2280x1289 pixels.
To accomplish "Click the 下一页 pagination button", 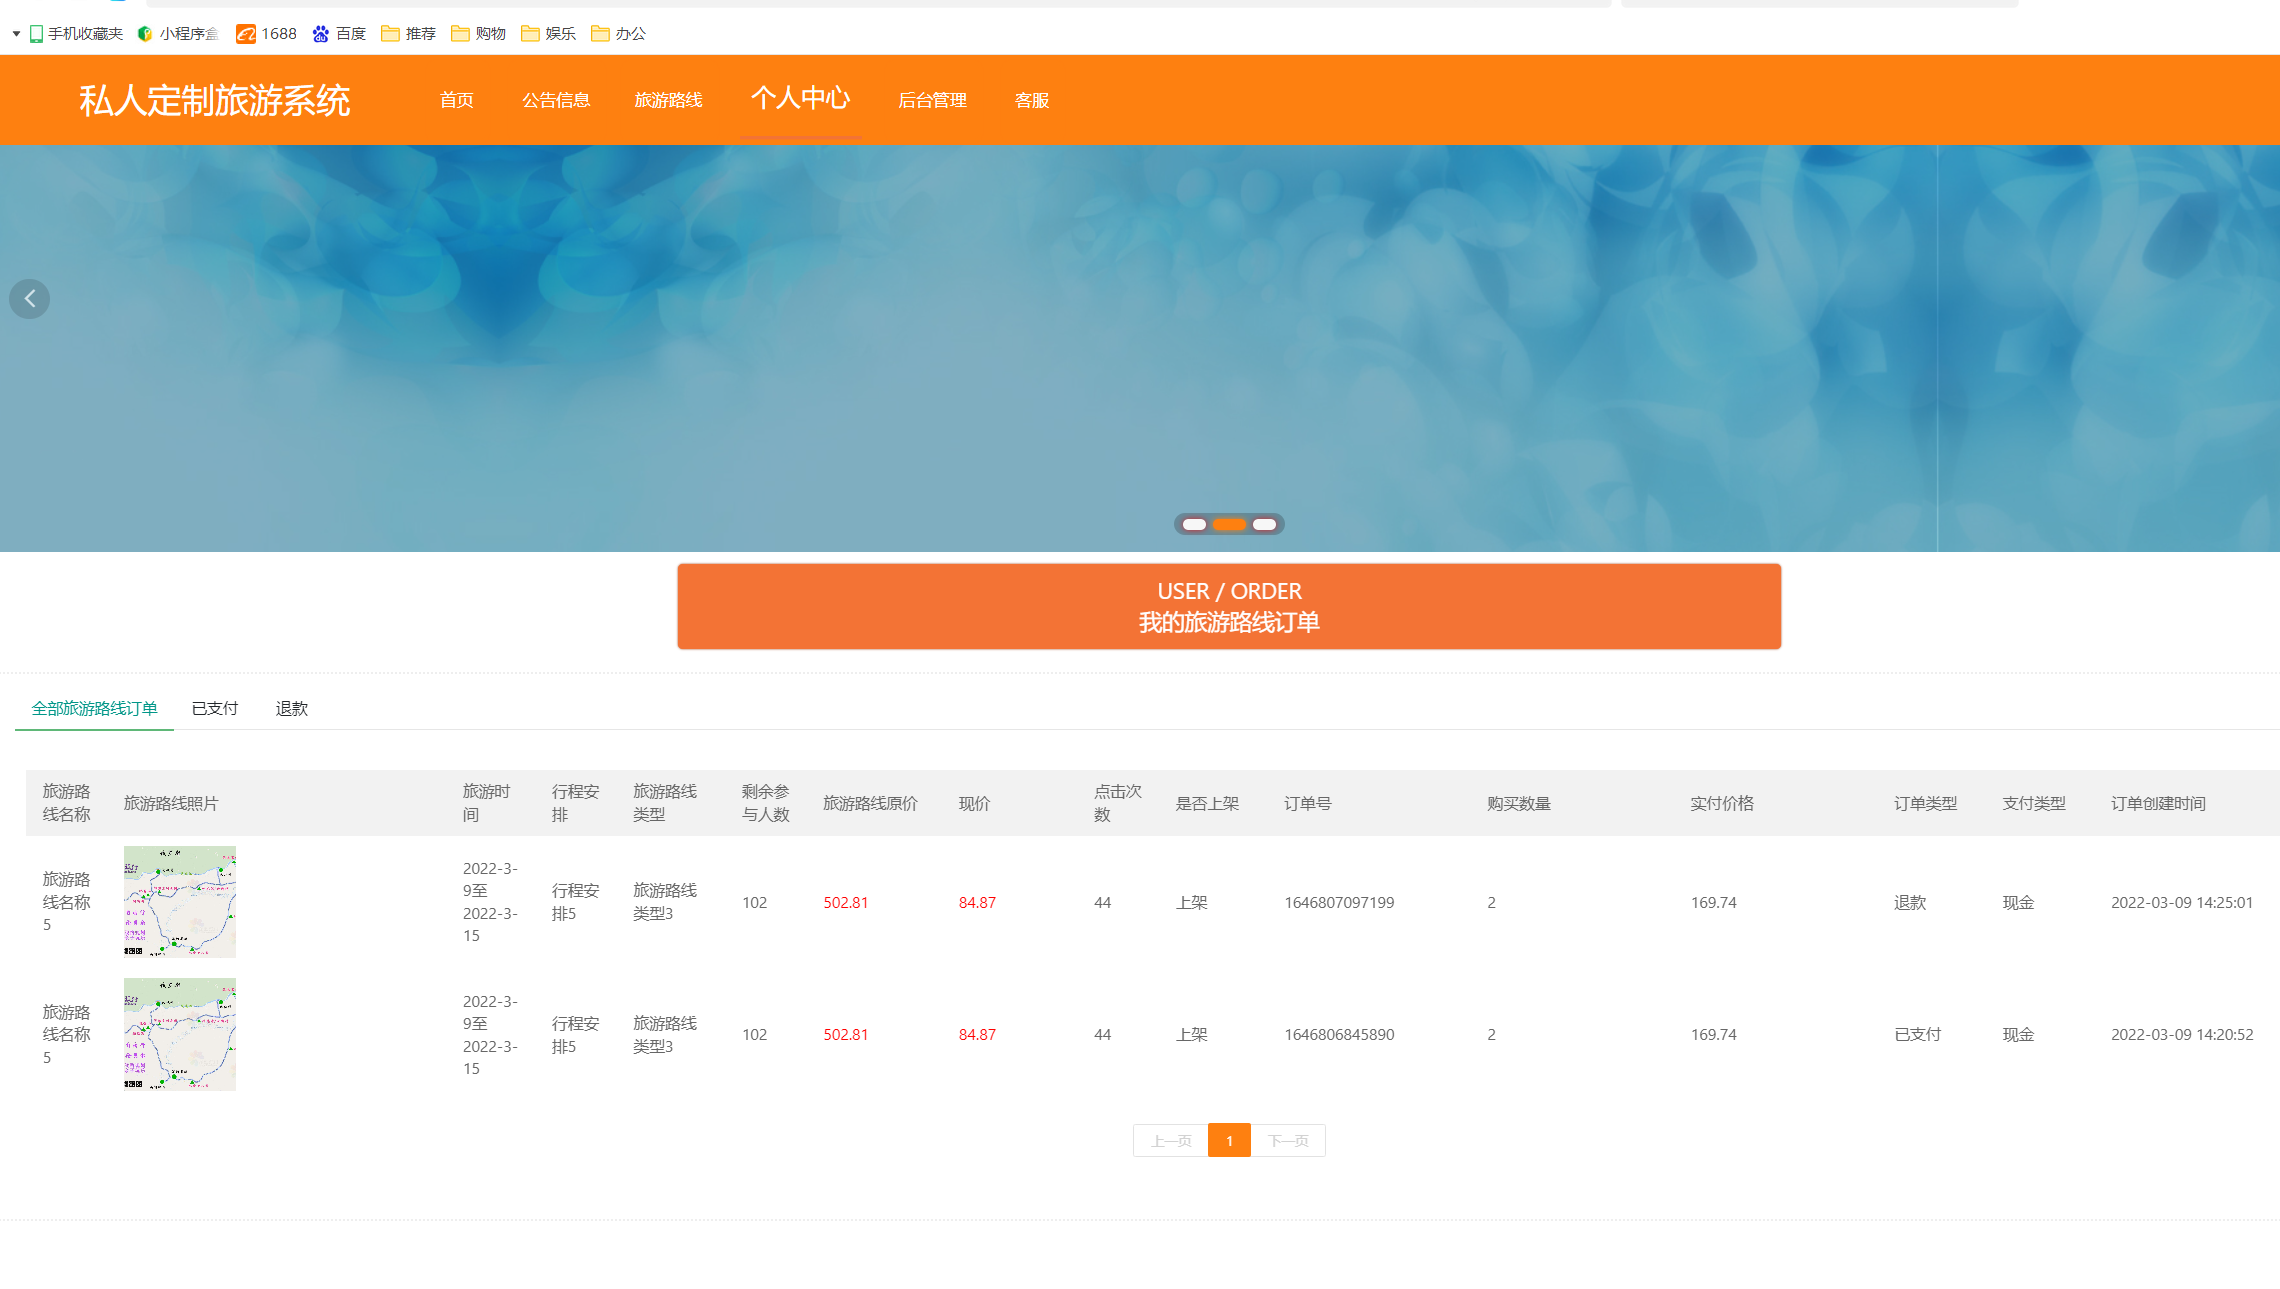I will click(x=1288, y=1141).
